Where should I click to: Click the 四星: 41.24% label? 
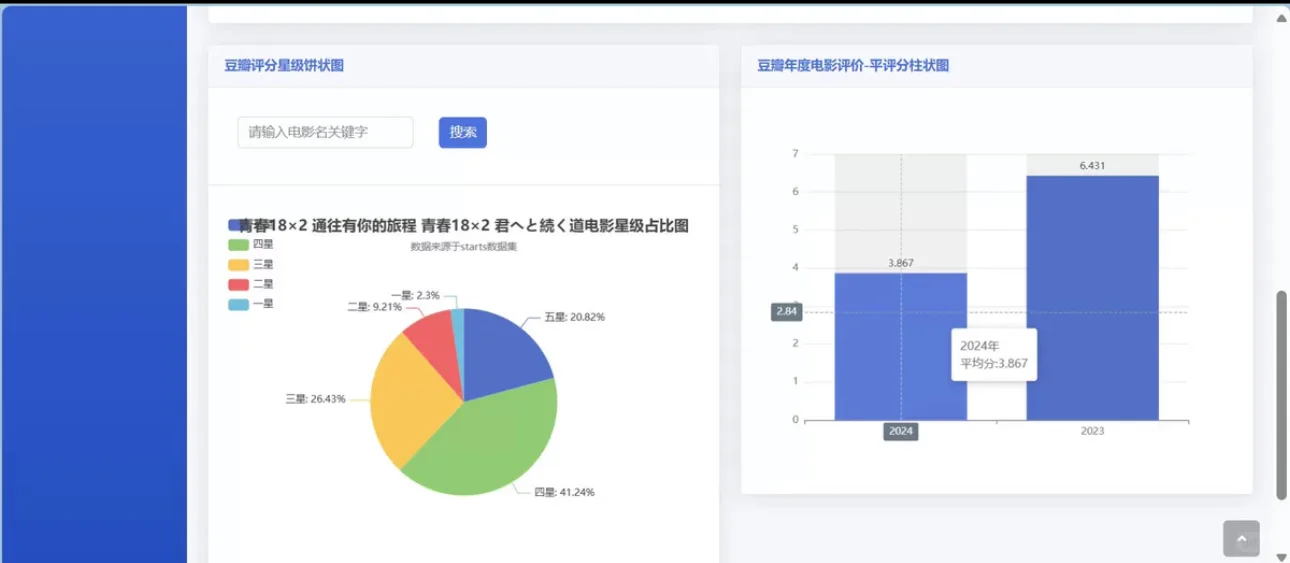[x=565, y=492]
